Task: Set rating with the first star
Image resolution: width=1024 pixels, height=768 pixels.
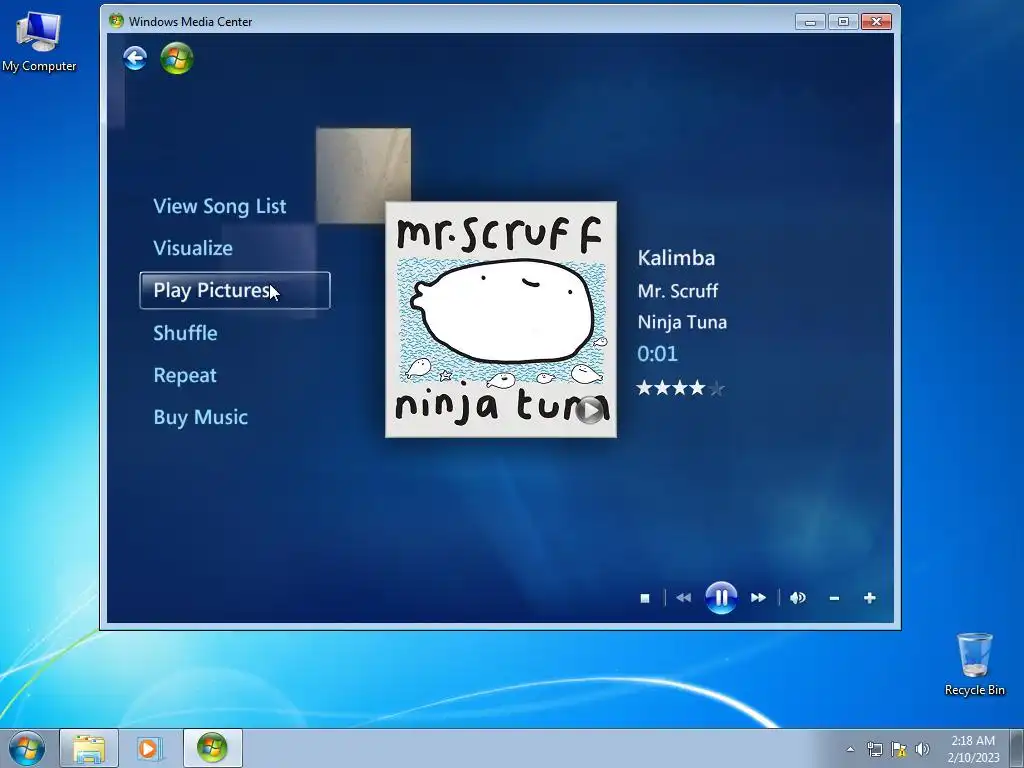Action: pyautogui.click(x=645, y=389)
